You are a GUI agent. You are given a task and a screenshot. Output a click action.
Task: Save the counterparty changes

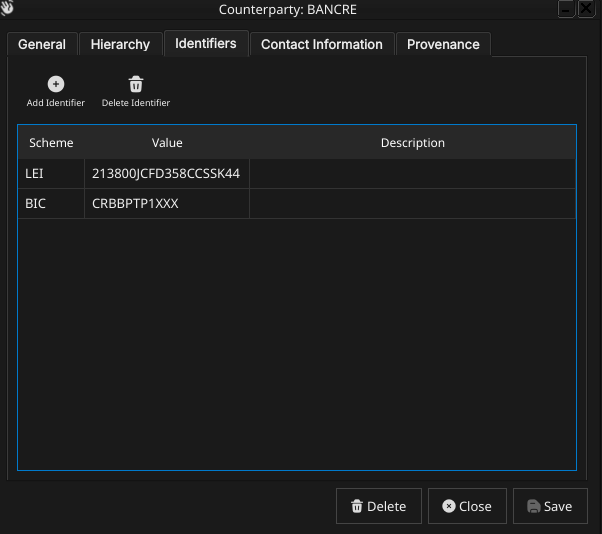(x=550, y=506)
